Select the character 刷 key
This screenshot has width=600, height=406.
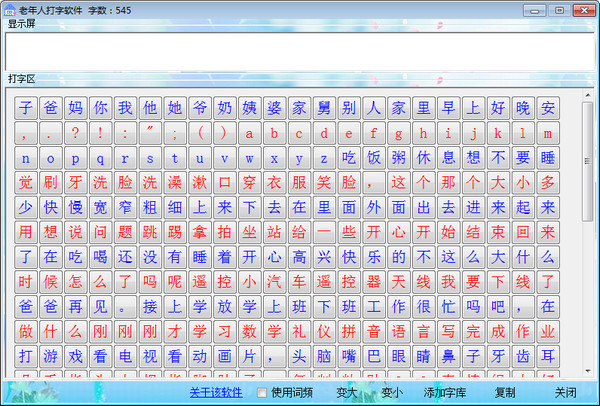pos(51,183)
